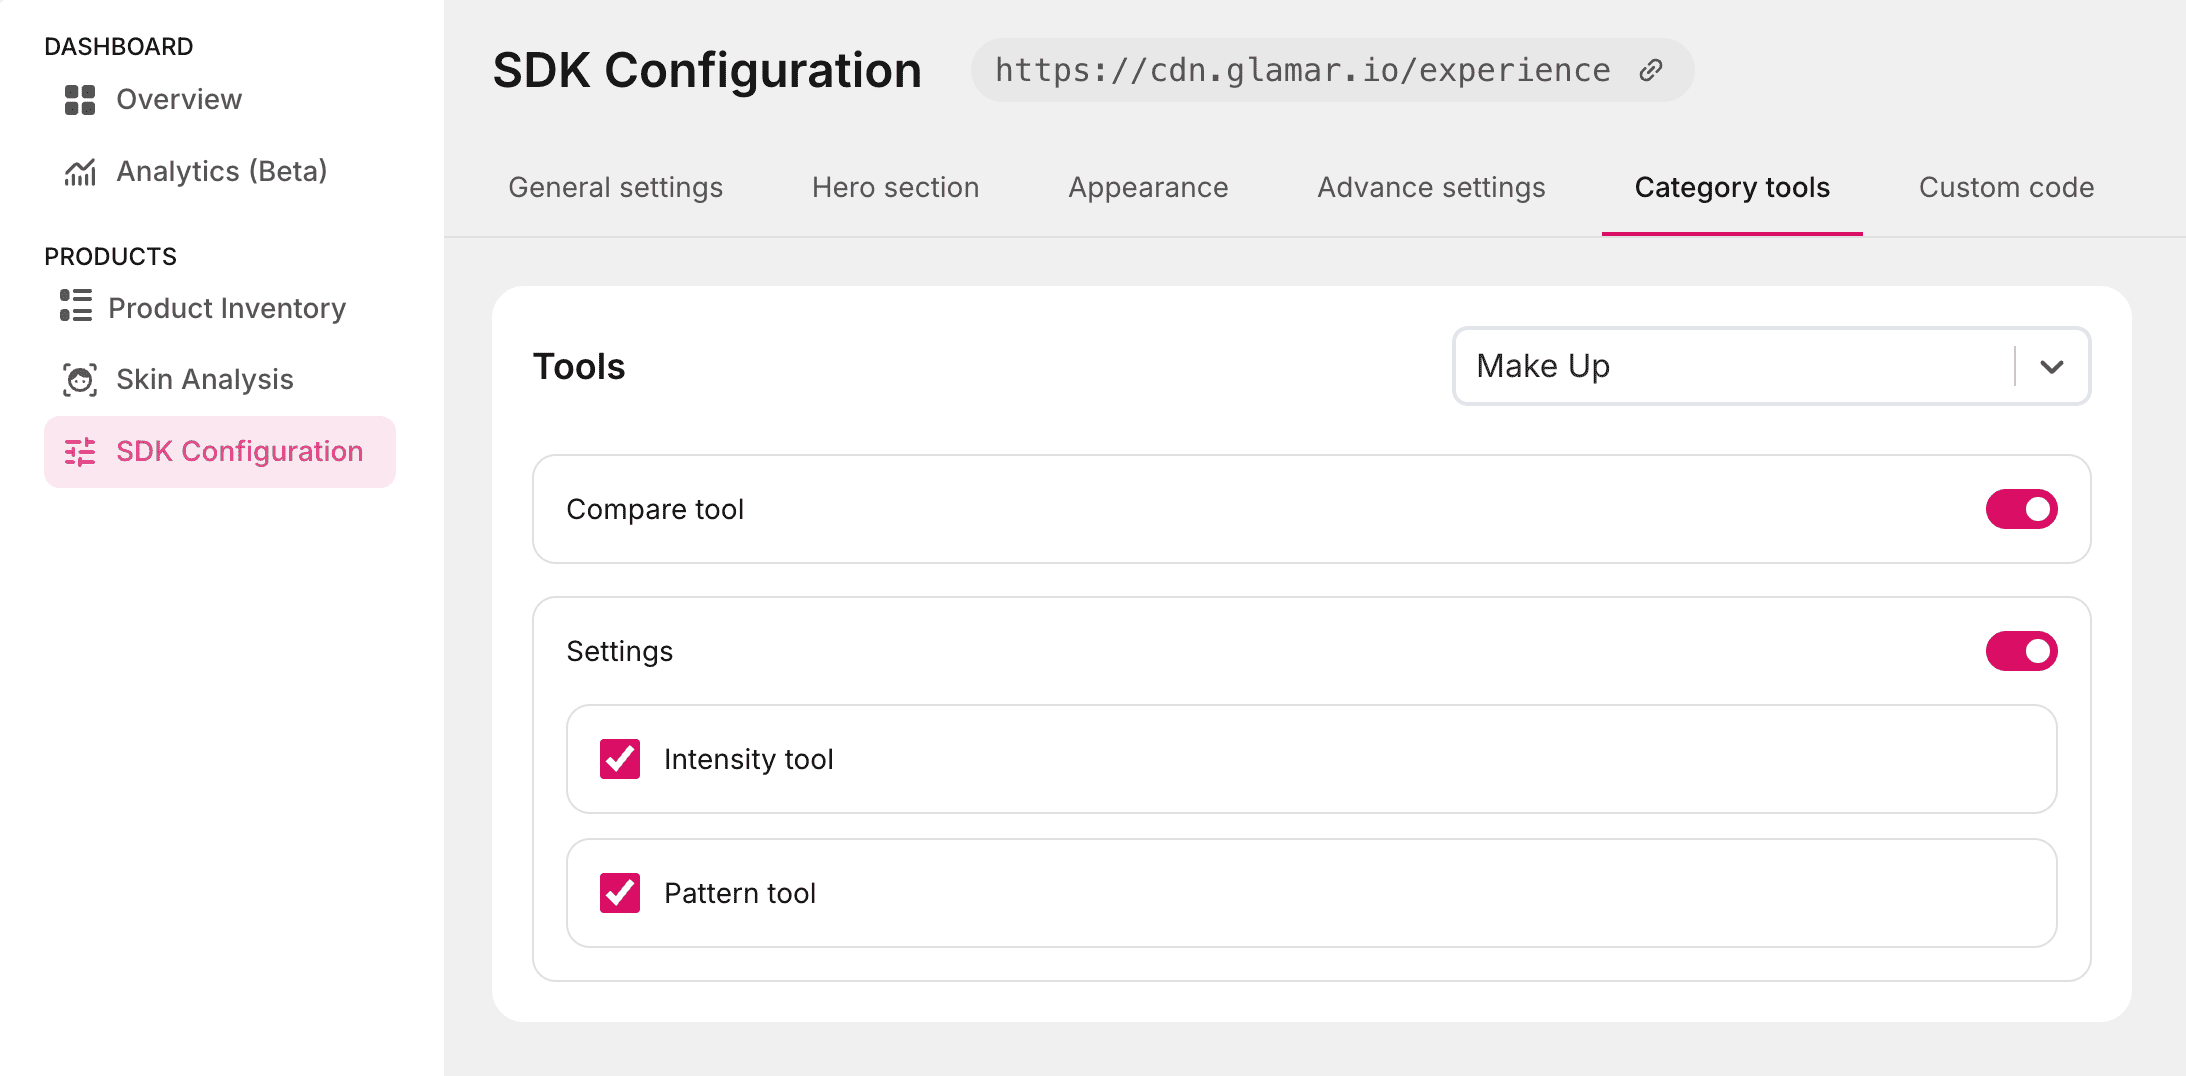Select the Advance settings tab
The image size is (2186, 1076).
(1431, 188)
